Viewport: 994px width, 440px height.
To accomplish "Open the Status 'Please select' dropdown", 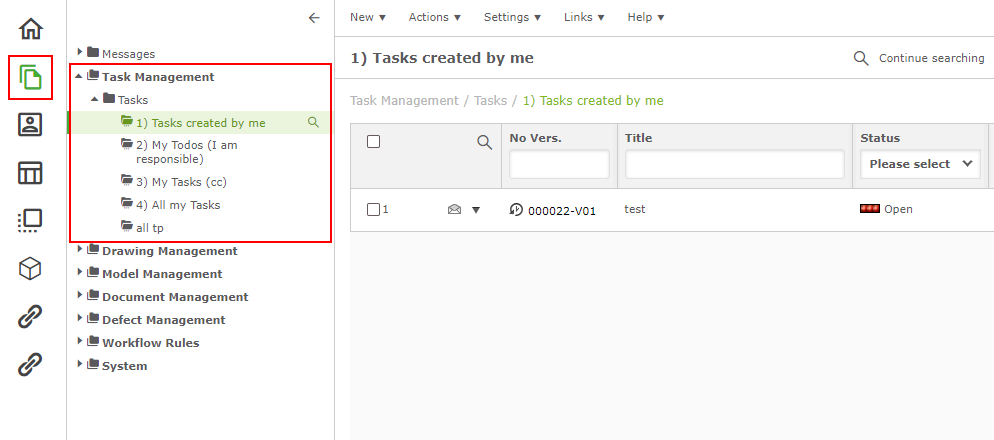I will (921, 164).
